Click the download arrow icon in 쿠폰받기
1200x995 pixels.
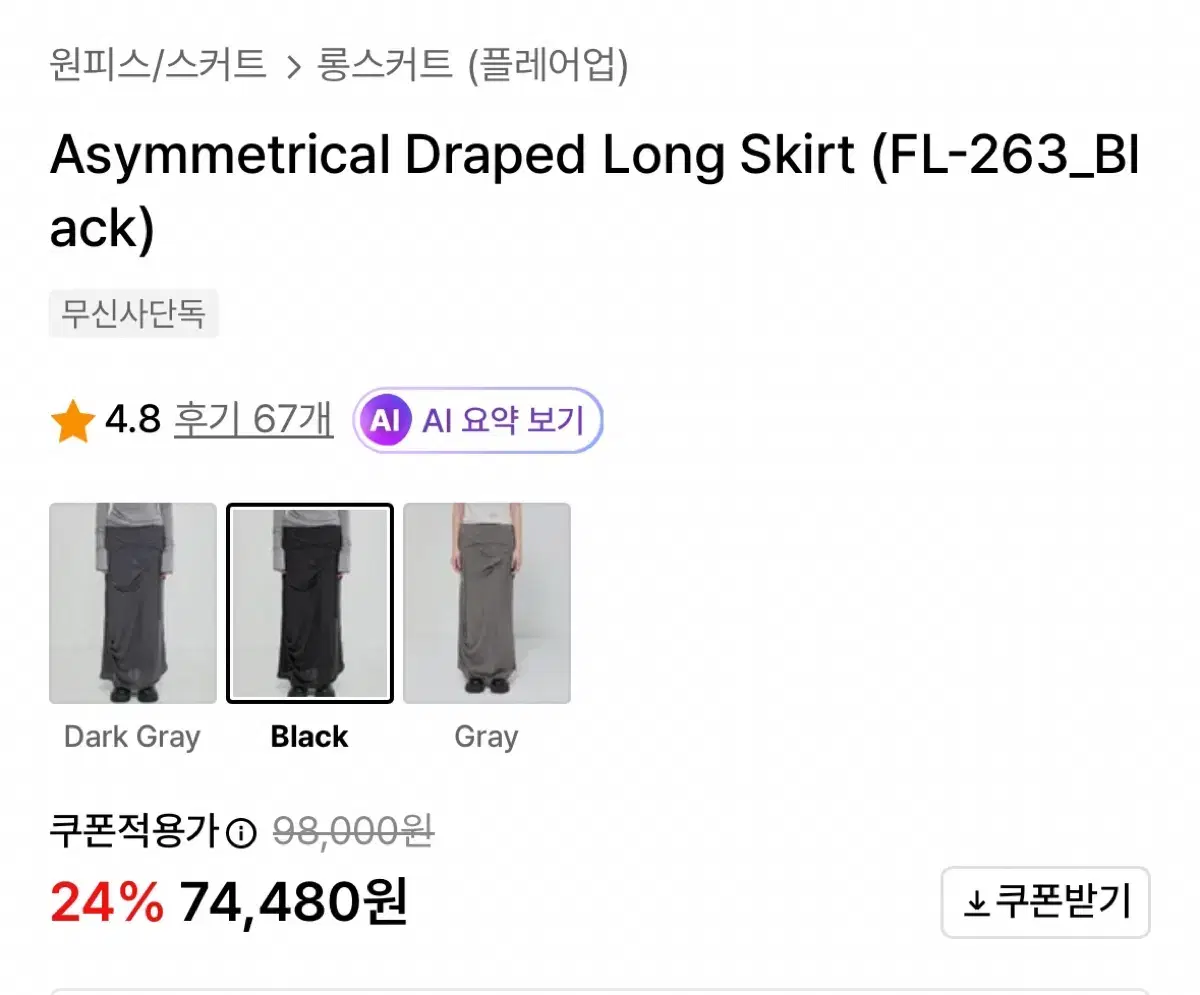976,905
